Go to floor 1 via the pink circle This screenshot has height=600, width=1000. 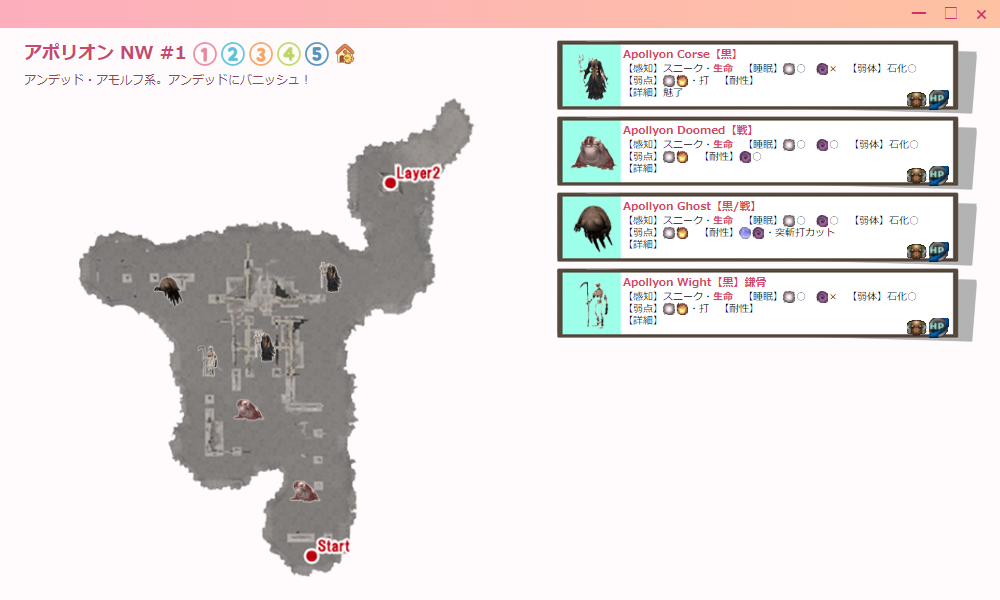coord(204,54)
